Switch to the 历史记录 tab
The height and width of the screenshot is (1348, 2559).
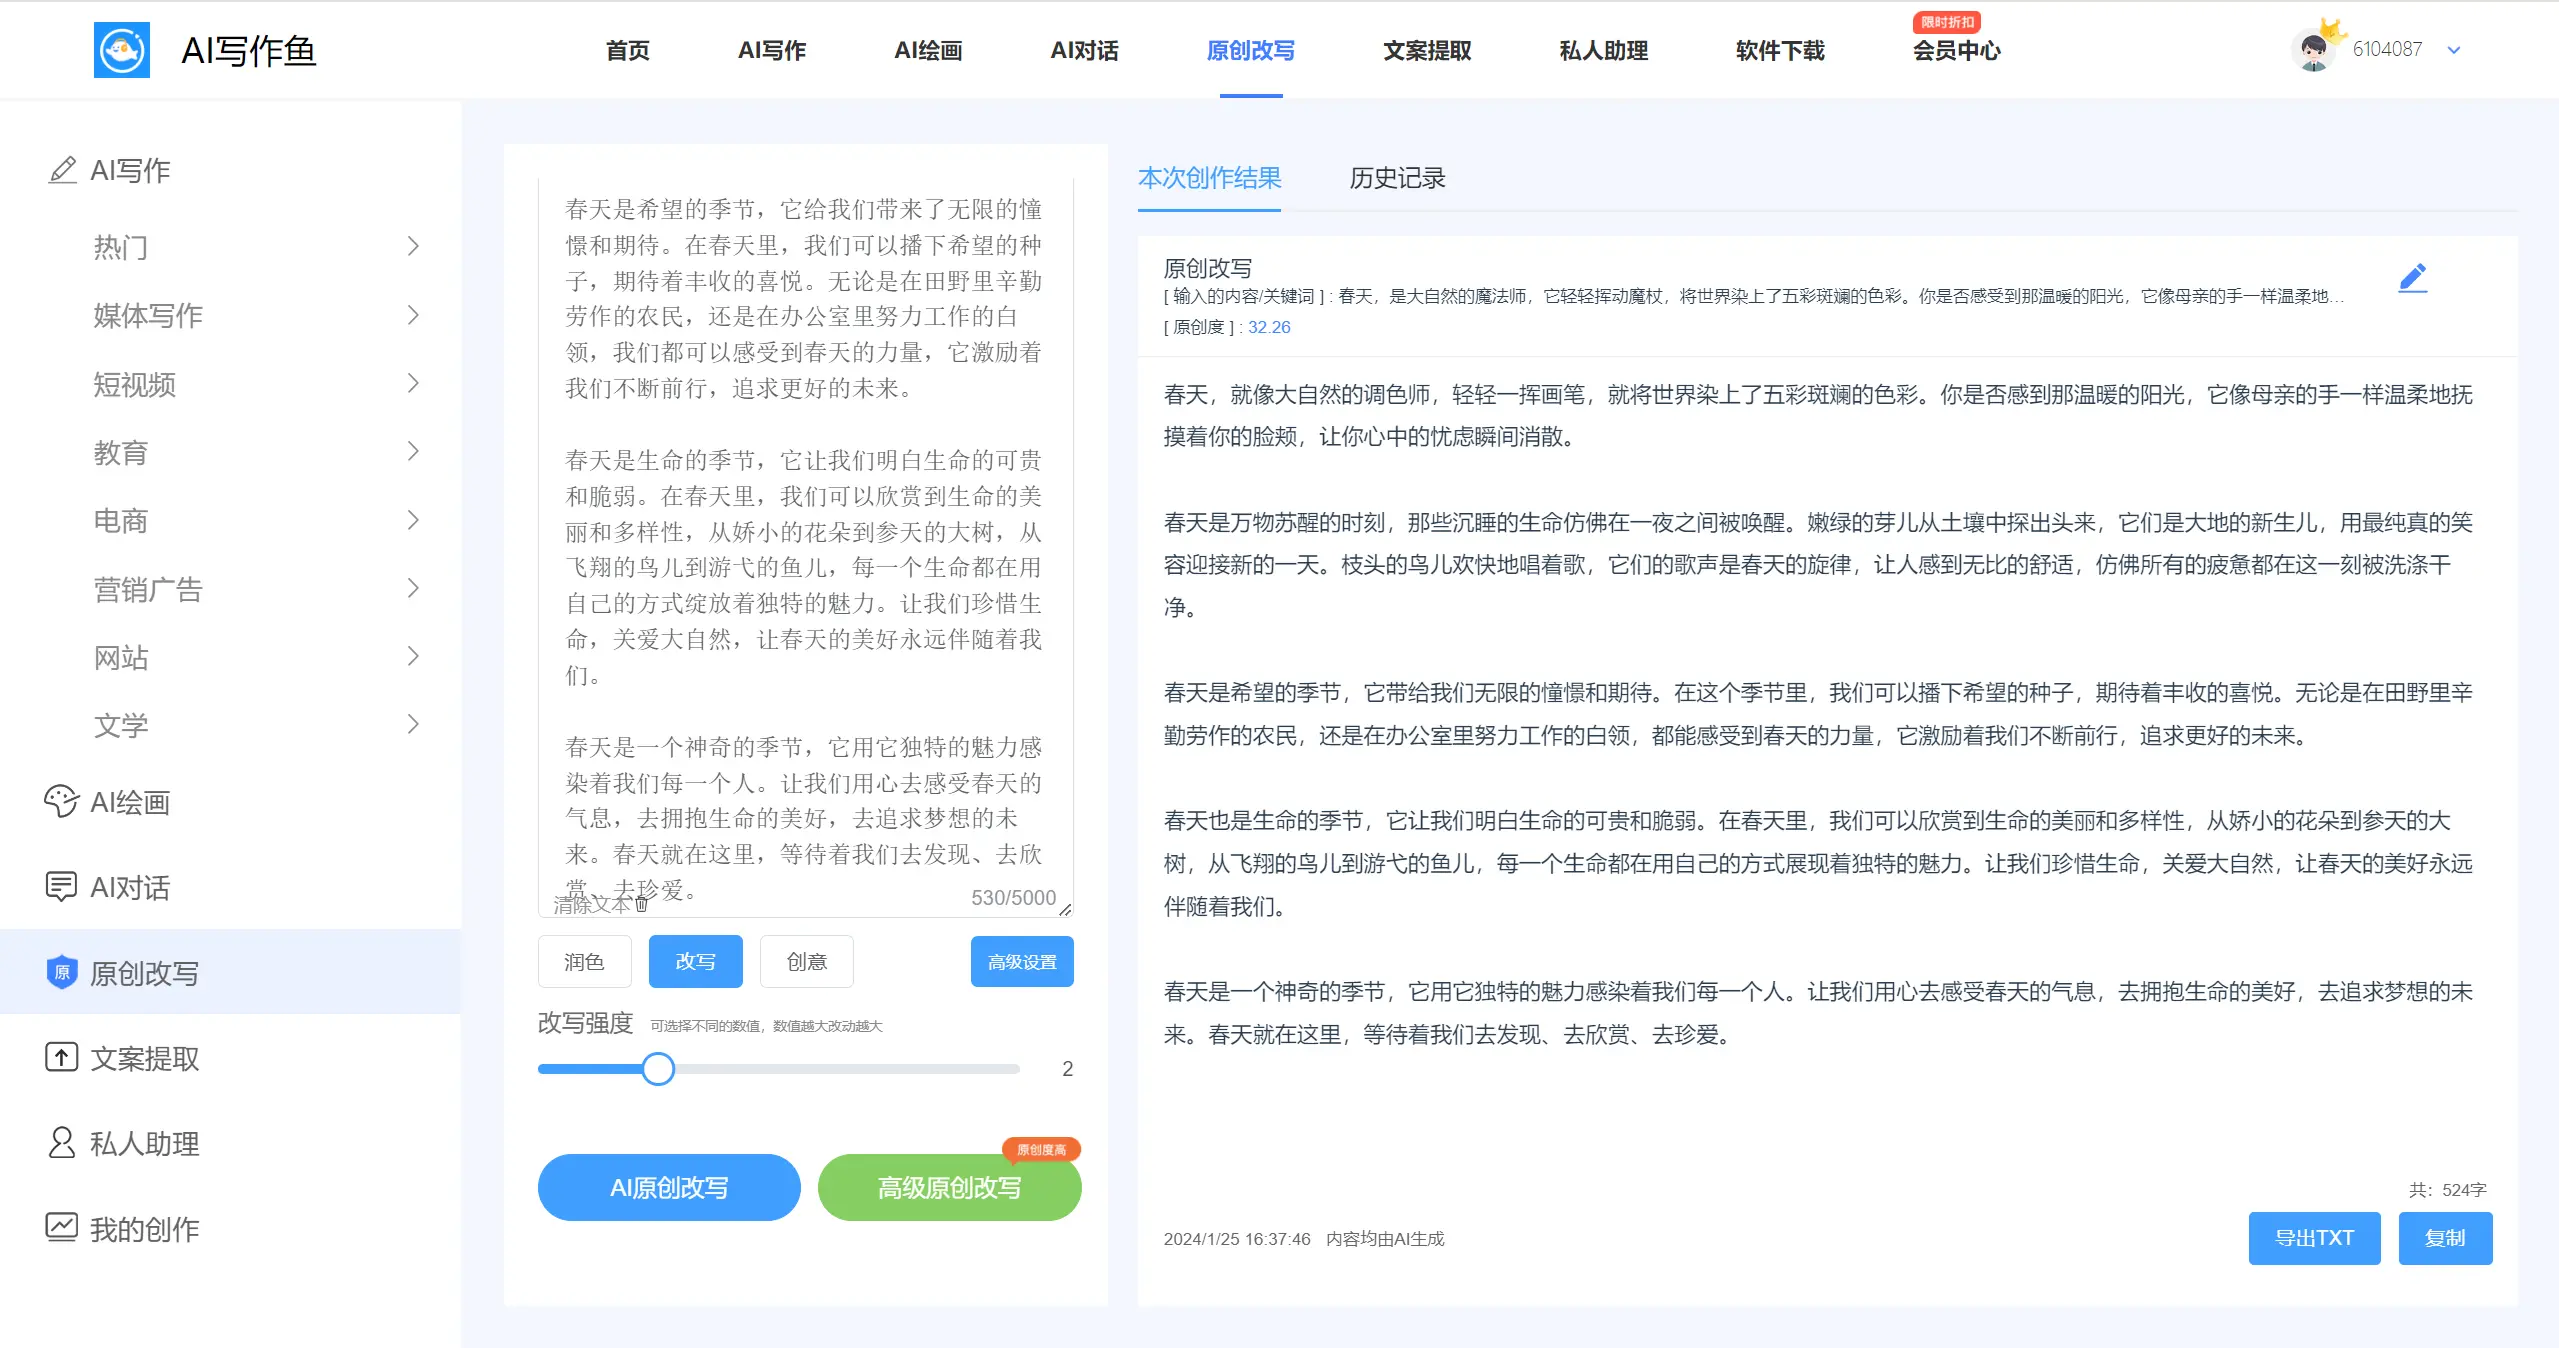tap(1396, 178)
